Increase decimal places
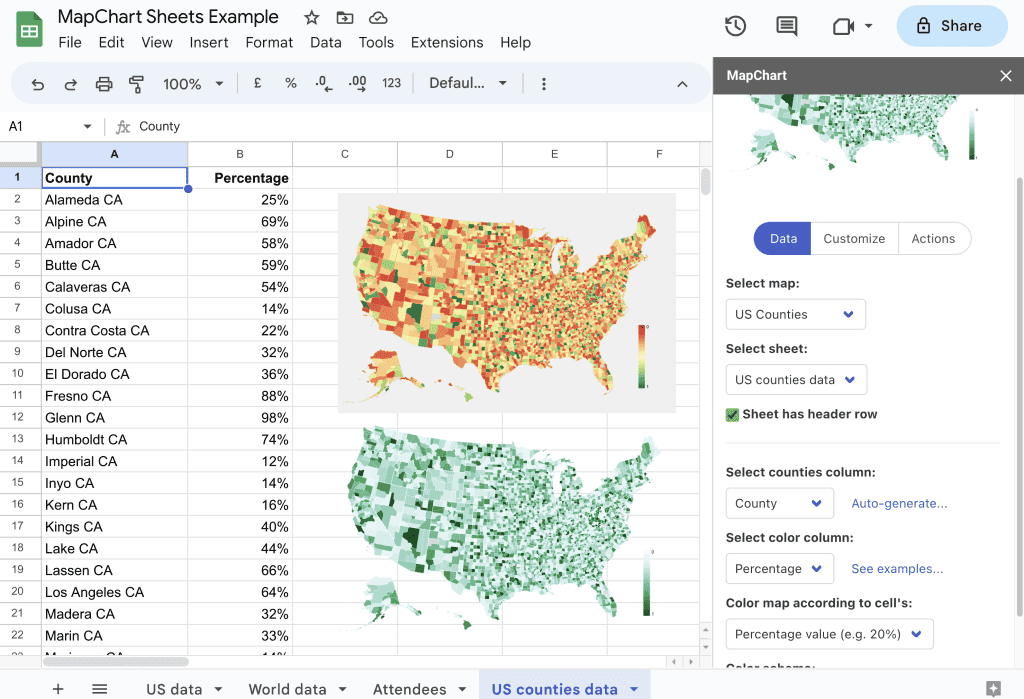Image resolution: width=1024 pixels, height=699 pixels. pyautogui.click(x=357, y=83)
